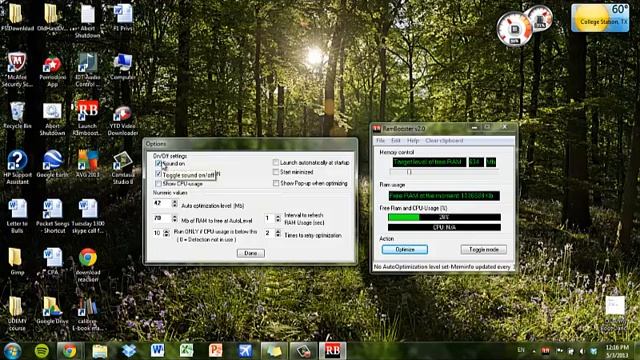Enable Launch automatically at startup
Viewport: 640px width, 360px height.
coord(276,162)
